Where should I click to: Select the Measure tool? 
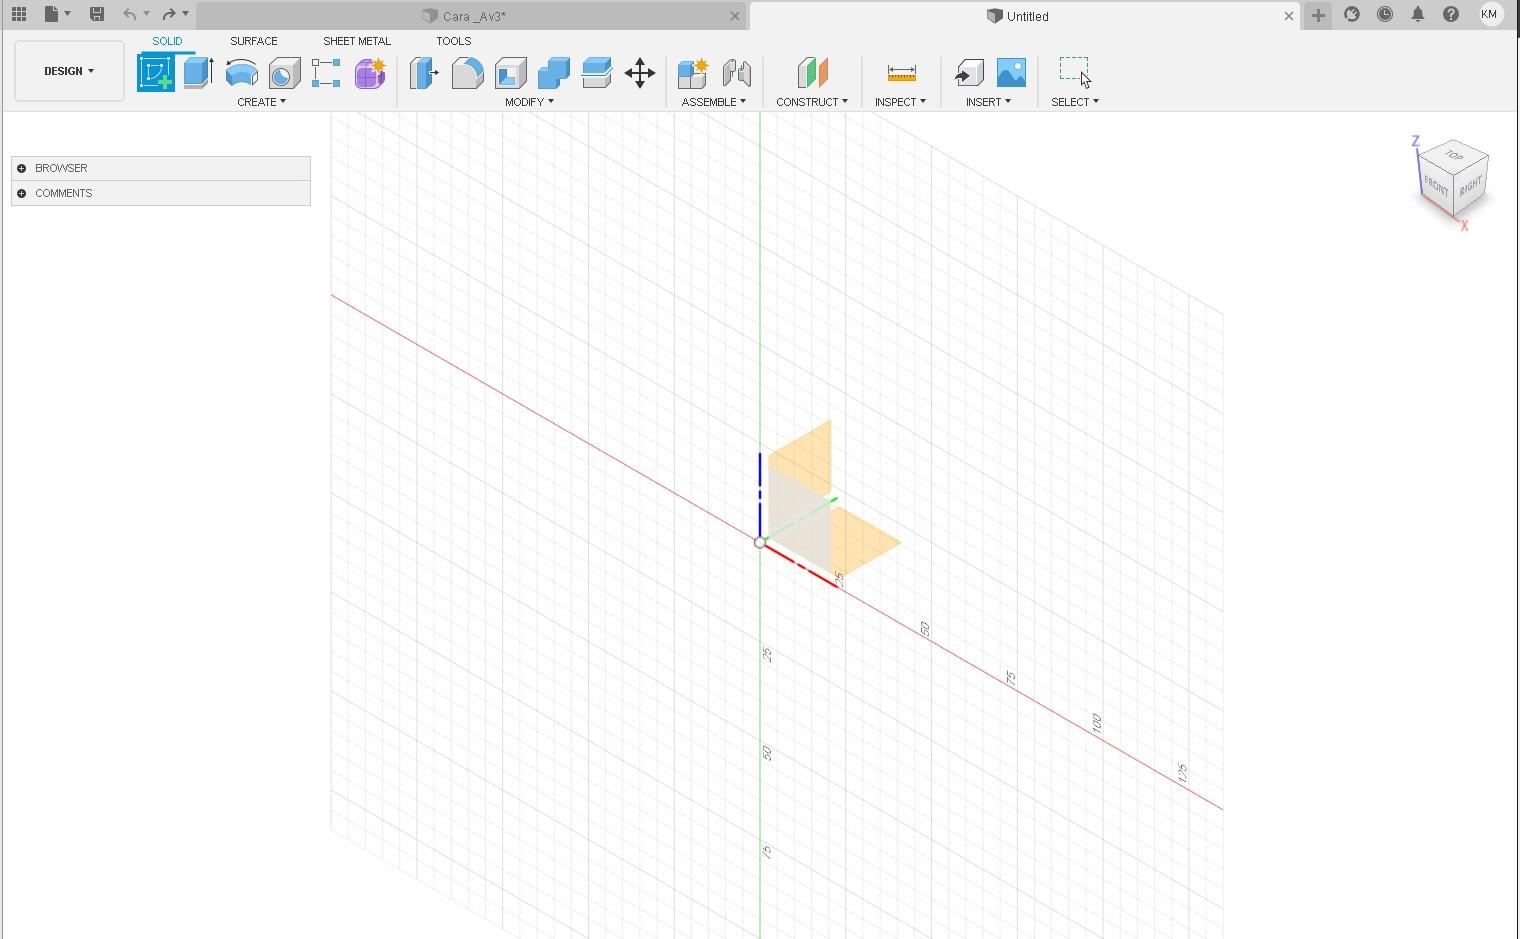(901, 73)
